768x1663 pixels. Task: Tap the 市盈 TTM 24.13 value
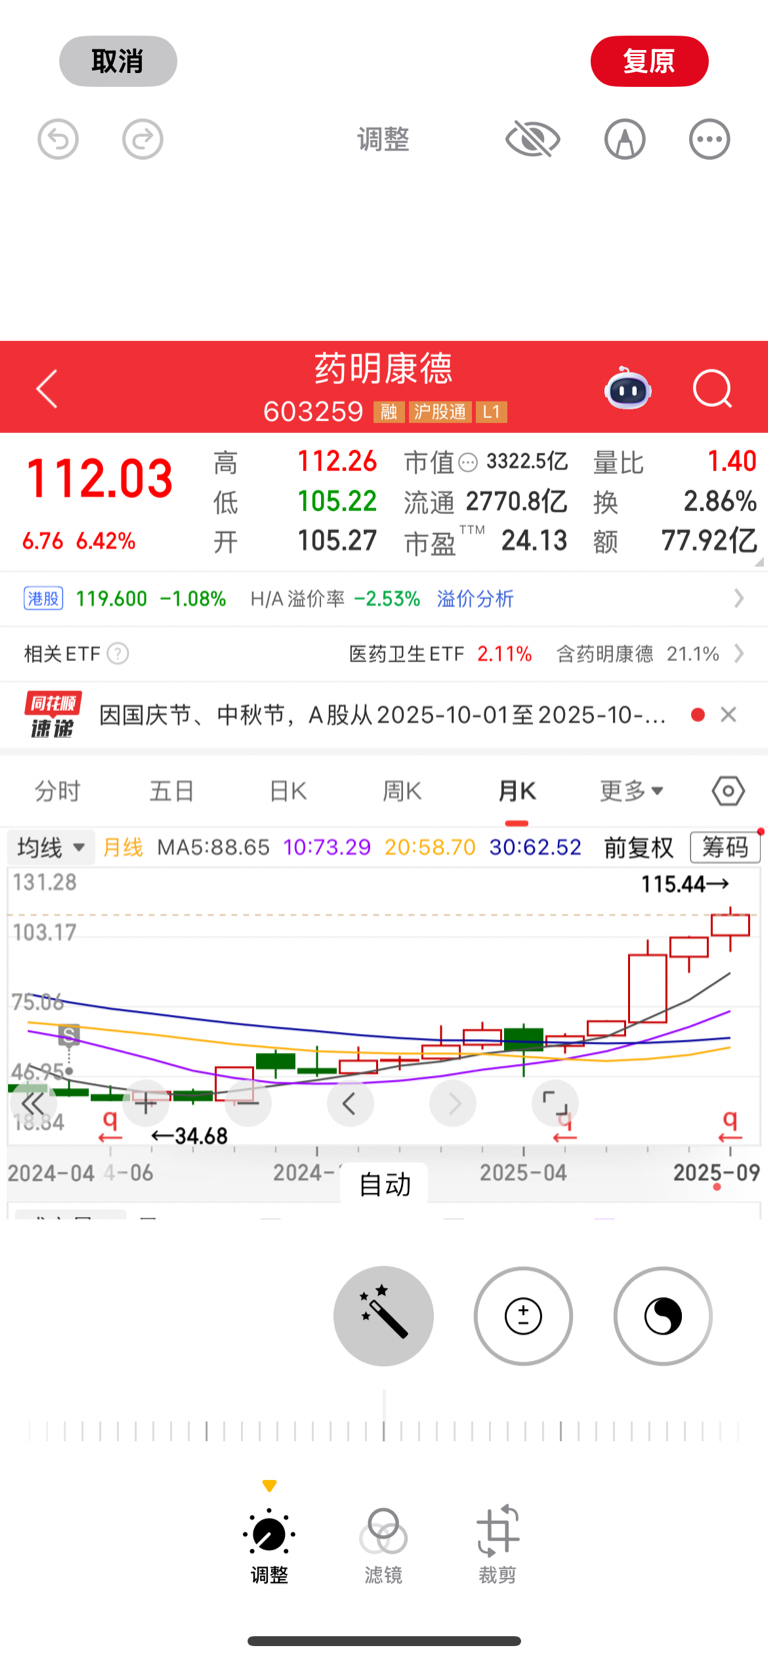click(534, 541)
